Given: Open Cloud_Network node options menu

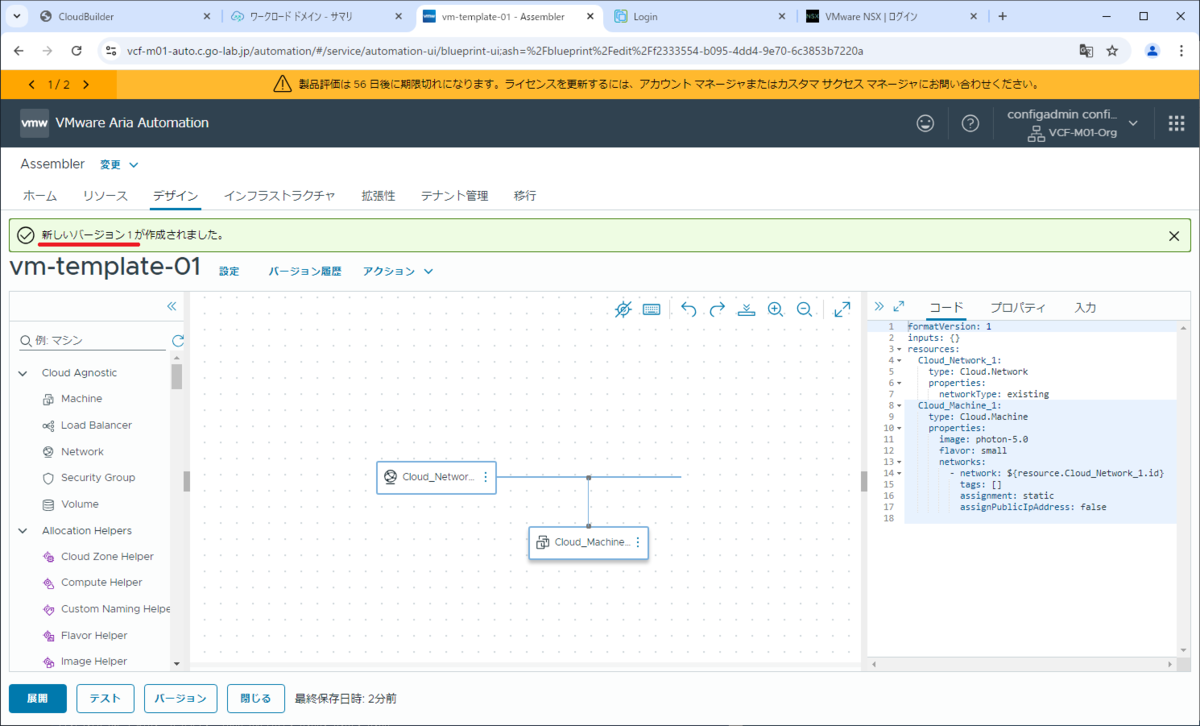Looking at the screenshot, I should point(486,477).
